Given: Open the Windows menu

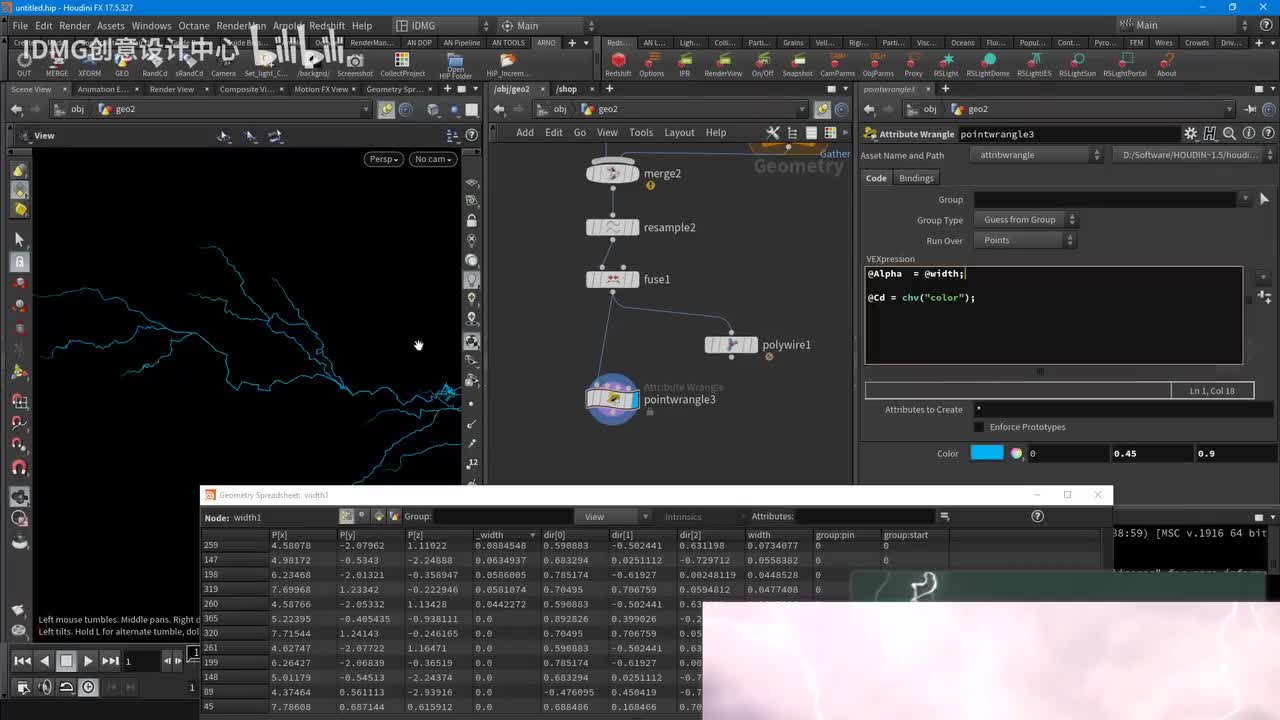Looking at the screenshot, I should [151, 26].
